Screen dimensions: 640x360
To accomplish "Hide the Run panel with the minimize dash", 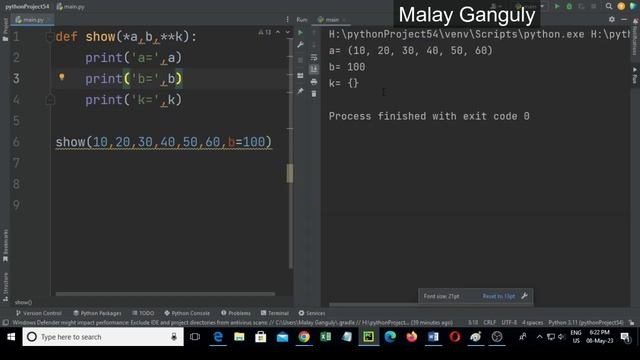I will click(624, 19).
